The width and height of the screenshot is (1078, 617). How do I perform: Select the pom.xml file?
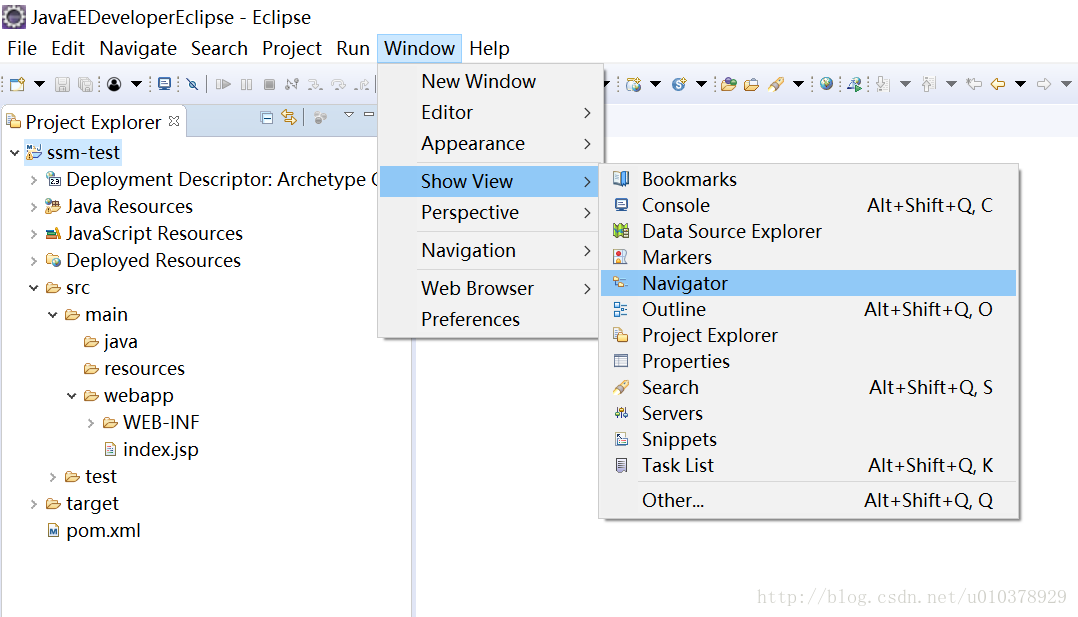click(103, 531)
